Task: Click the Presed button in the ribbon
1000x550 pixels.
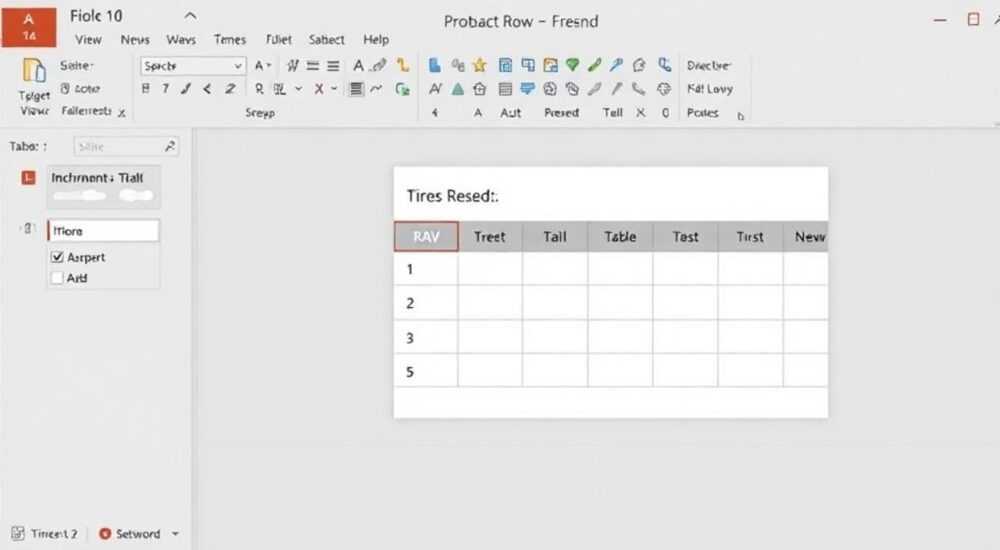Action: click(561, 113)
